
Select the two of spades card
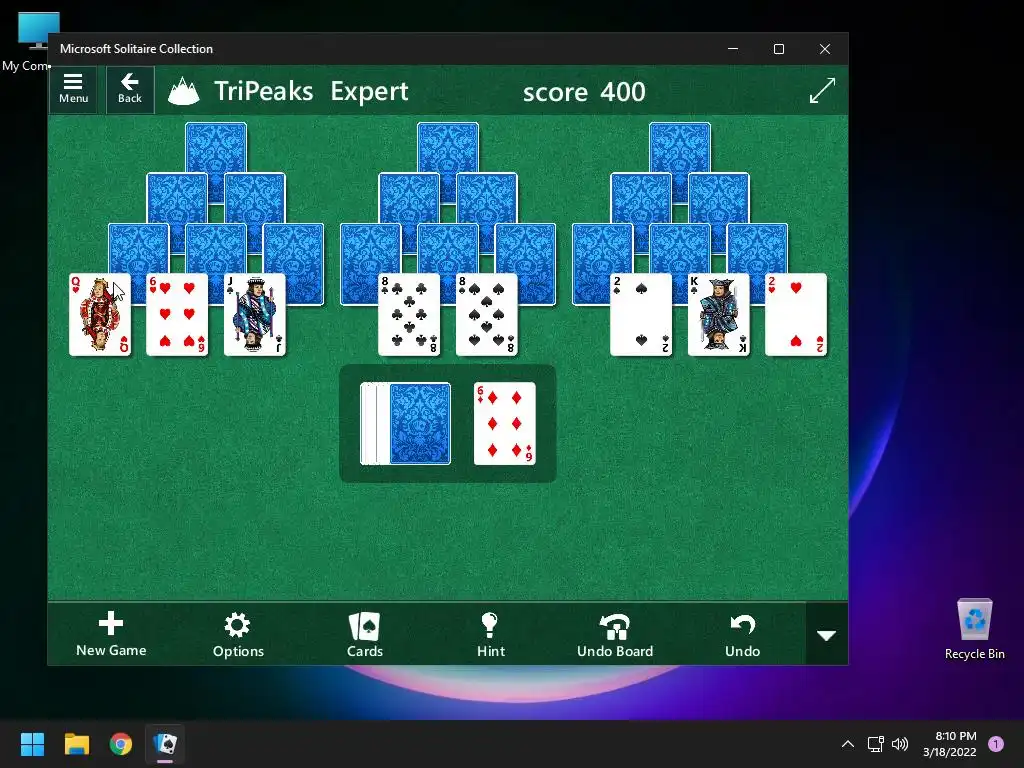(641, 315)
